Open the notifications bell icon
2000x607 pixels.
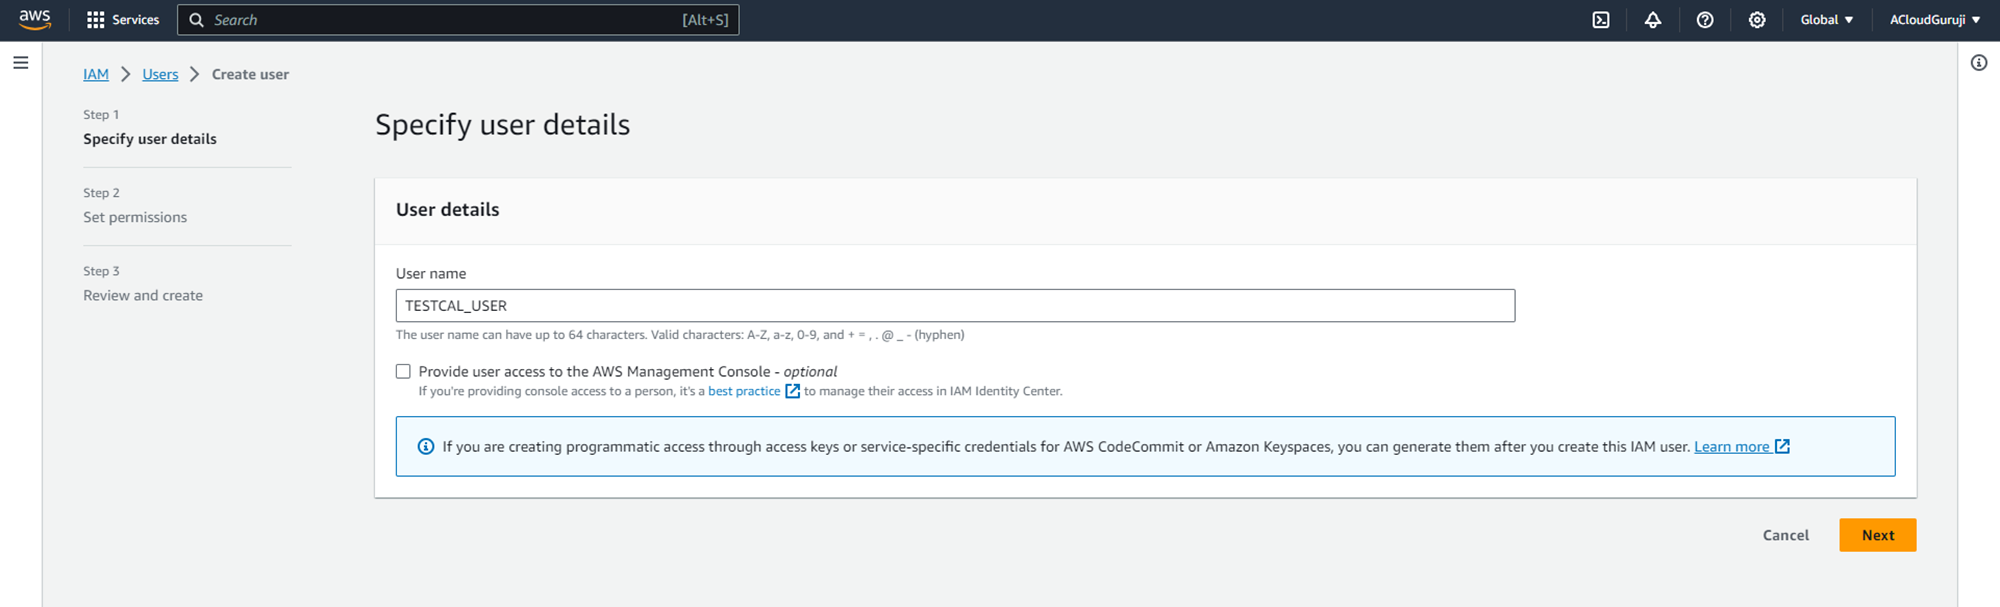1653,20
